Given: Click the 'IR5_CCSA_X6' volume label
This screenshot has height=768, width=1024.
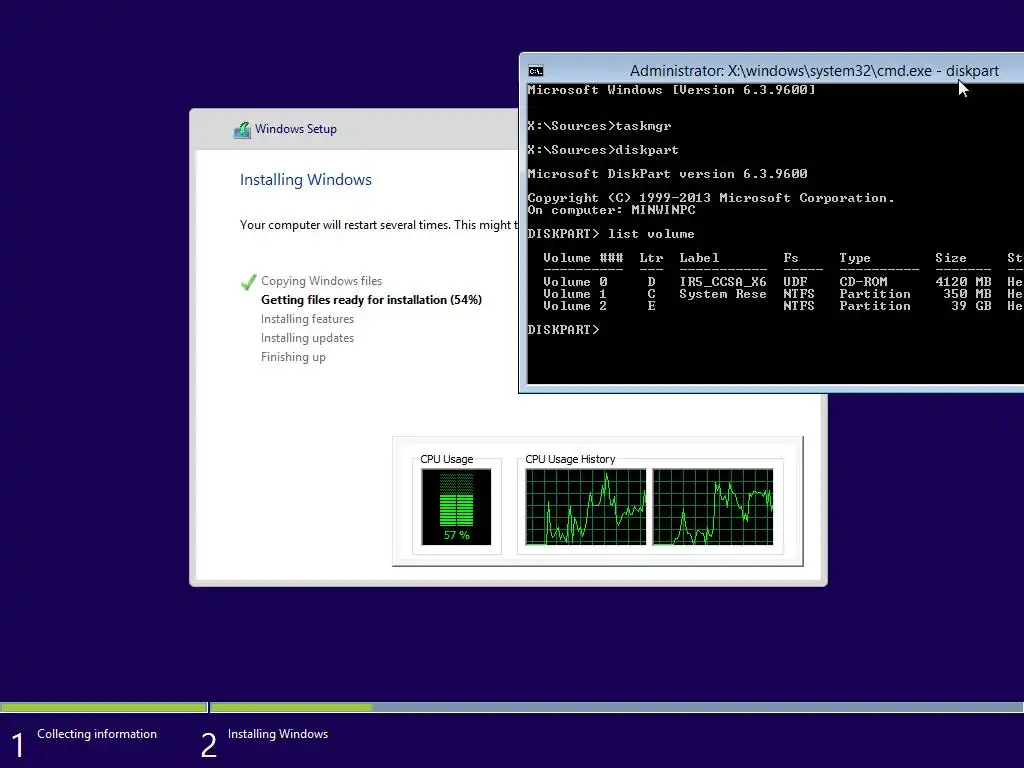Looking at the screenshot, I should point(723,282).
